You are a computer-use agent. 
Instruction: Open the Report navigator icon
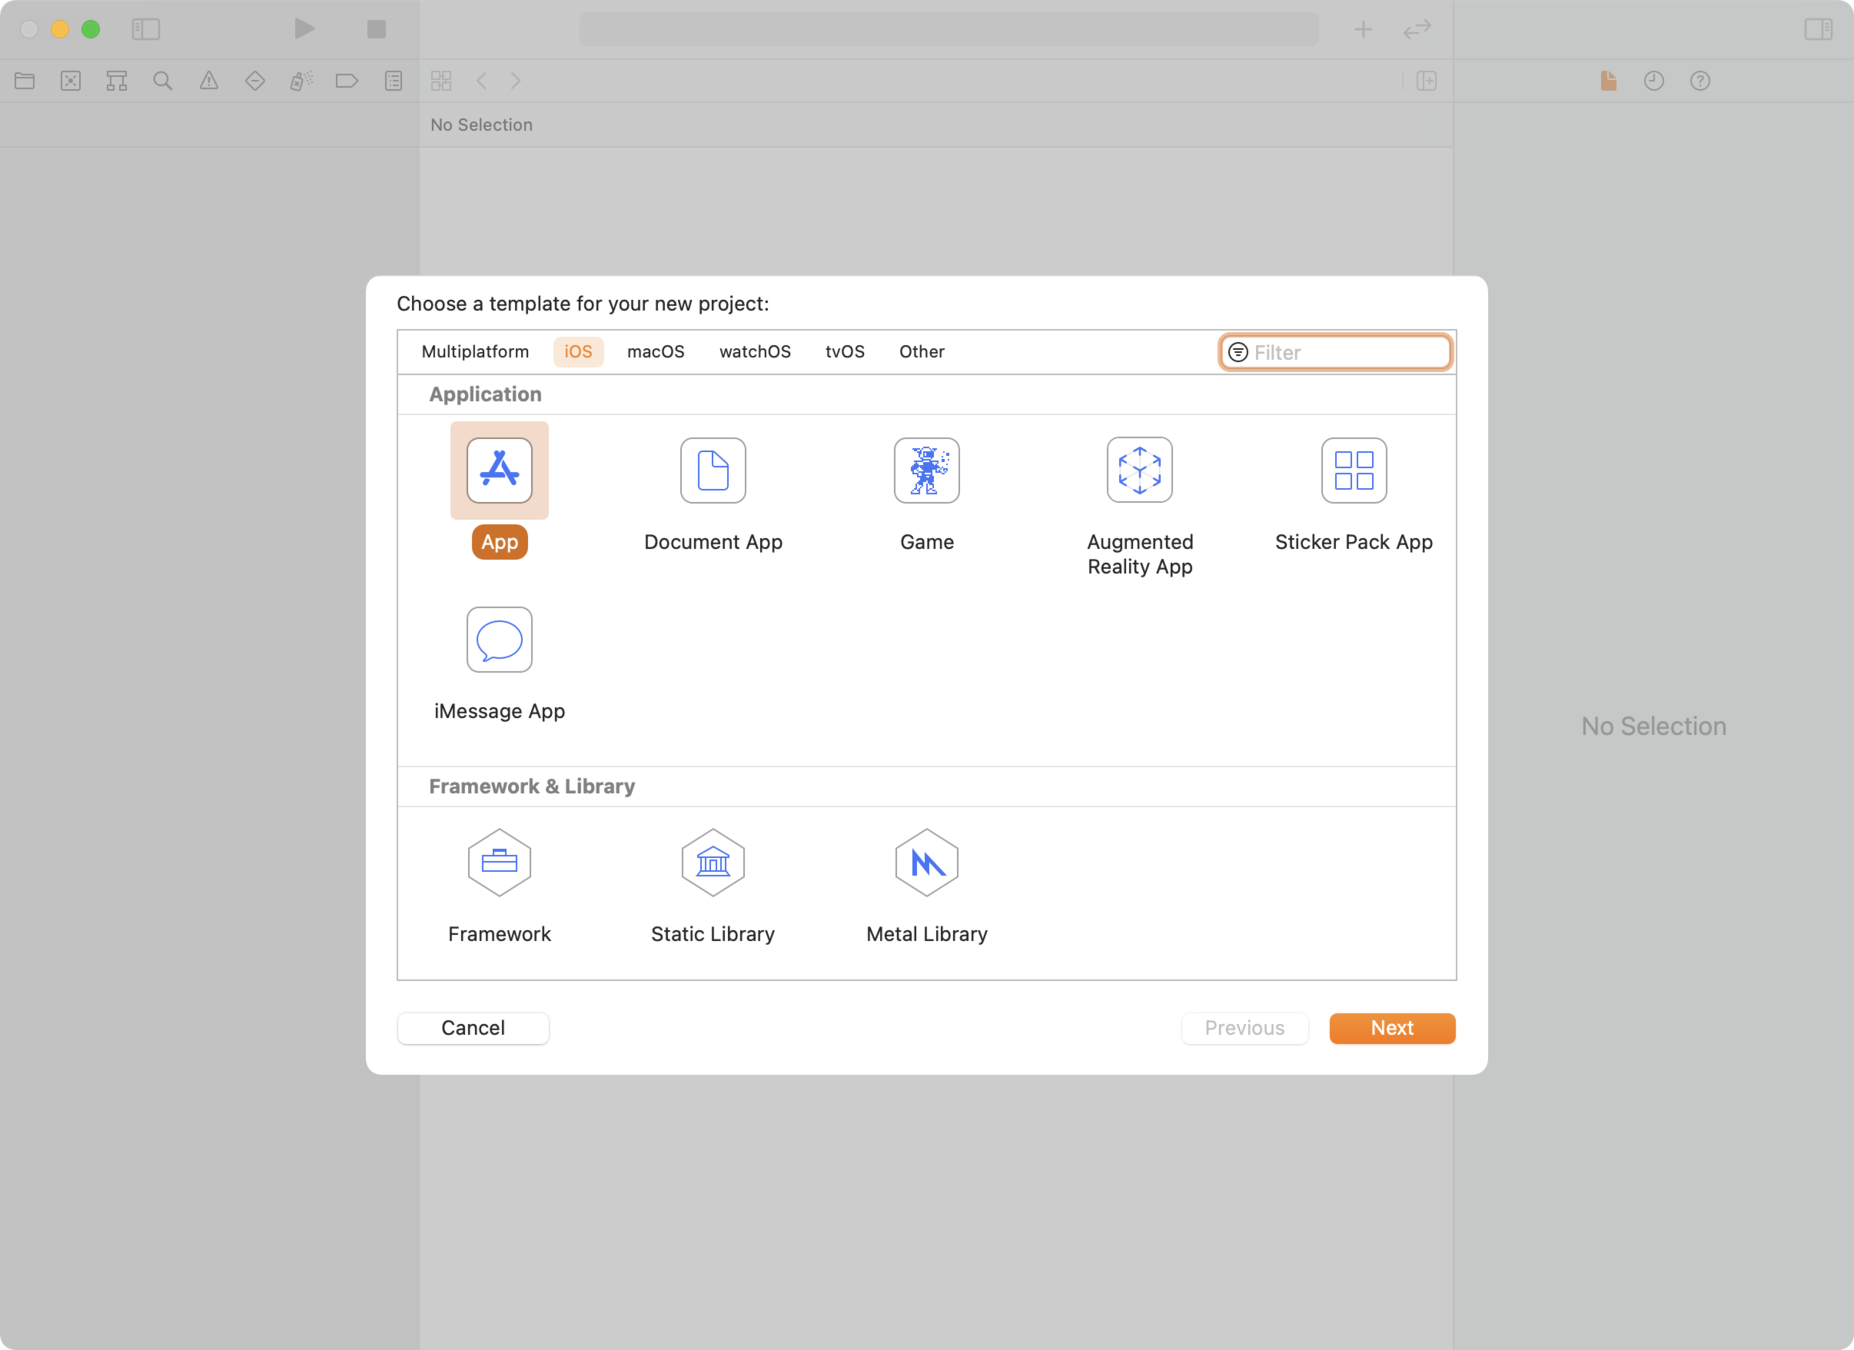[x=394, y=81]
